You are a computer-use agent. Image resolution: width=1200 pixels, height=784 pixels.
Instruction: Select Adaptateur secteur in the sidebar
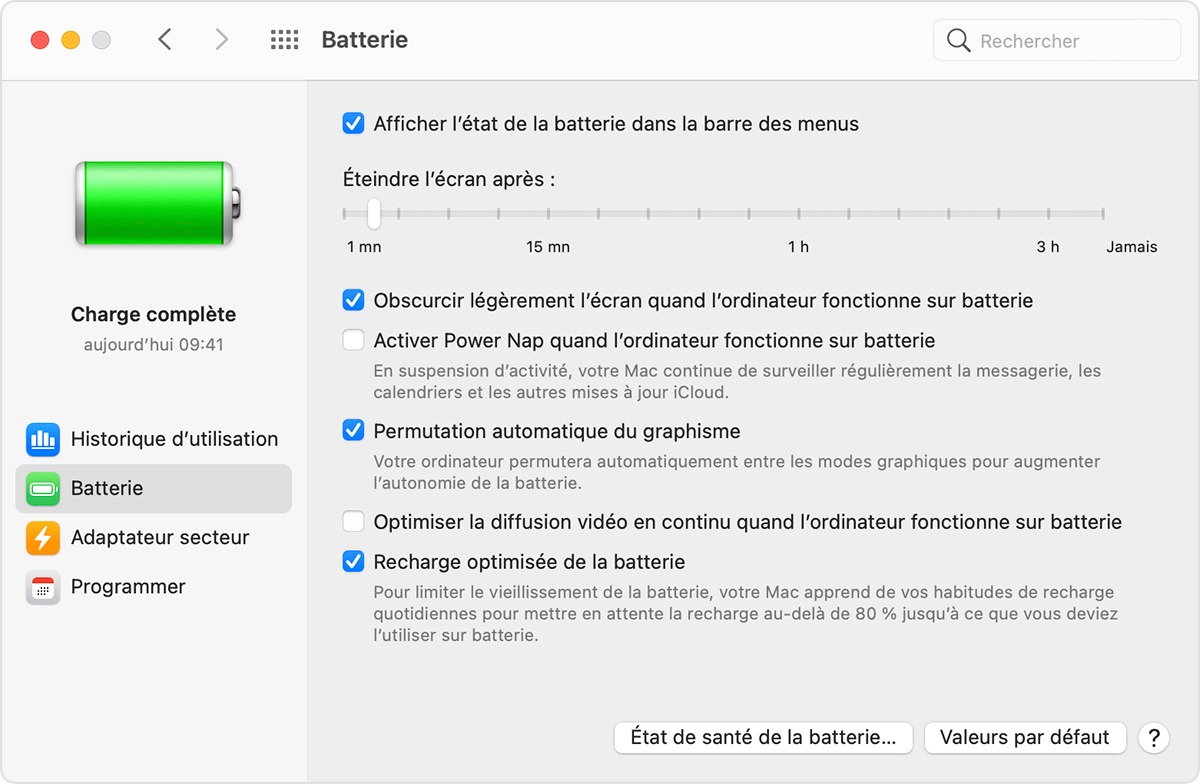(160, 538)
